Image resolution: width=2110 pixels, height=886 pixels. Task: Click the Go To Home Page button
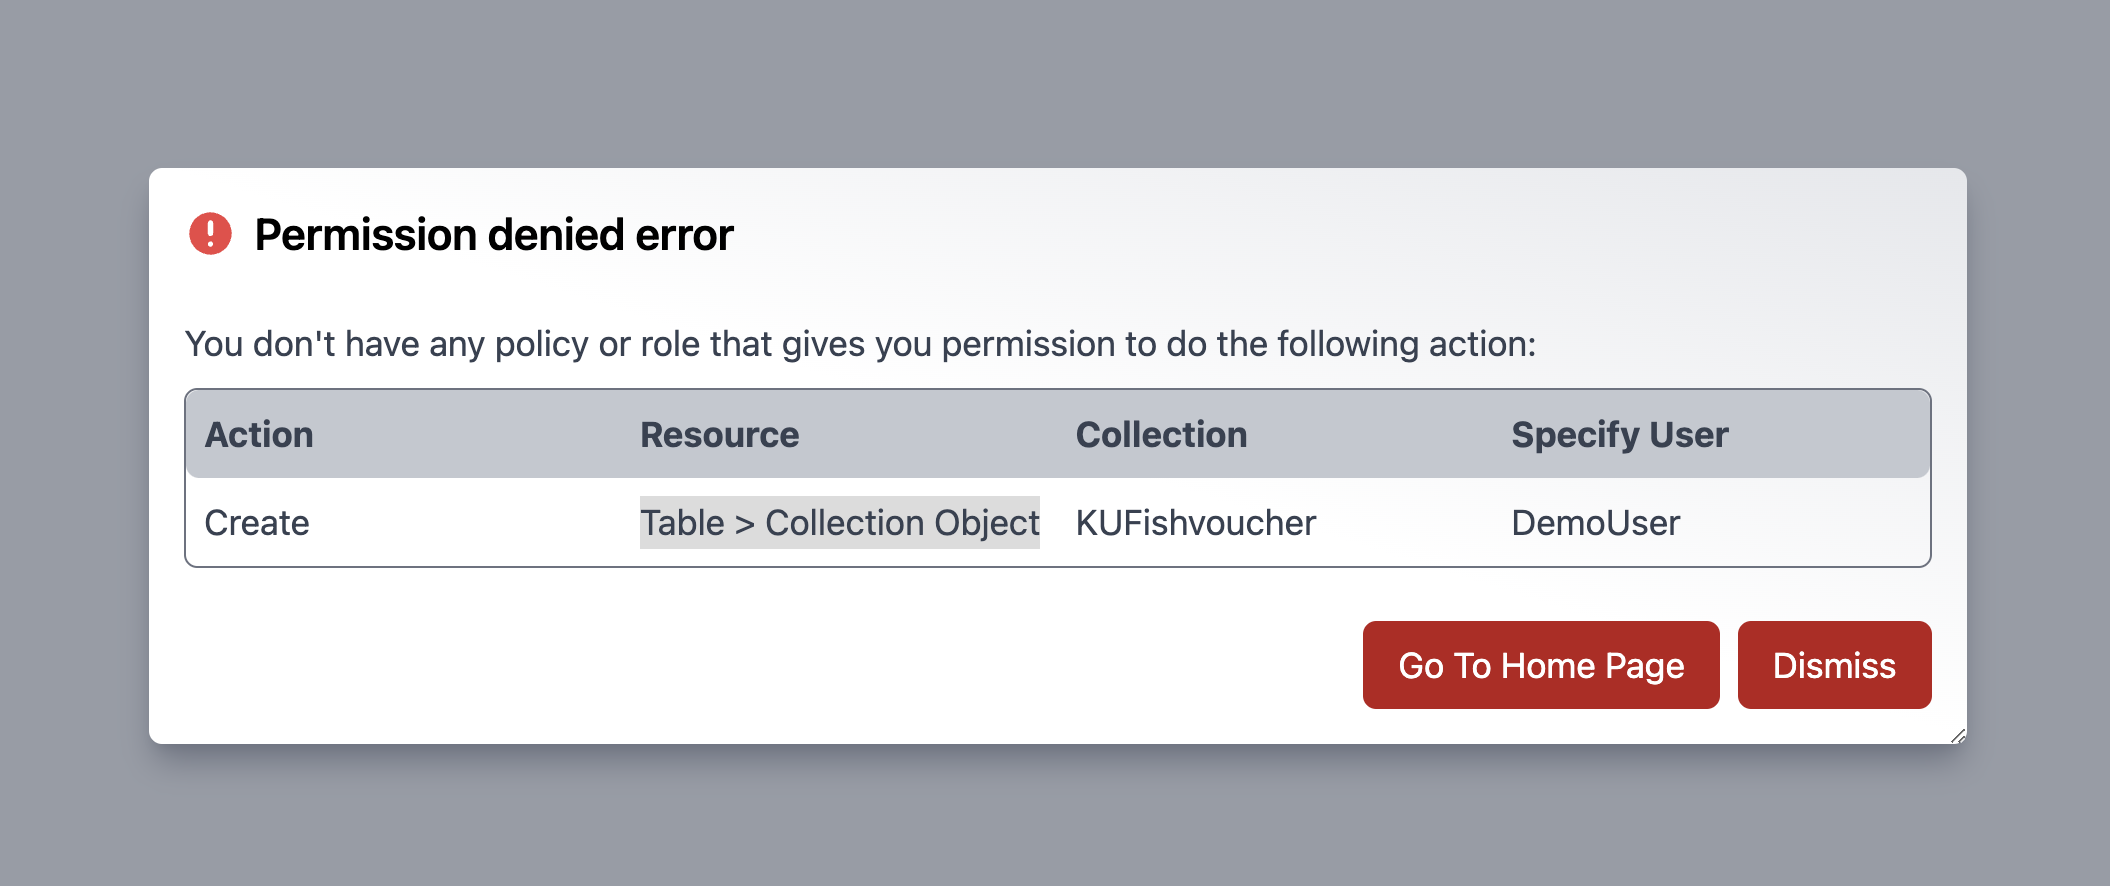[x=1540, y=664]
